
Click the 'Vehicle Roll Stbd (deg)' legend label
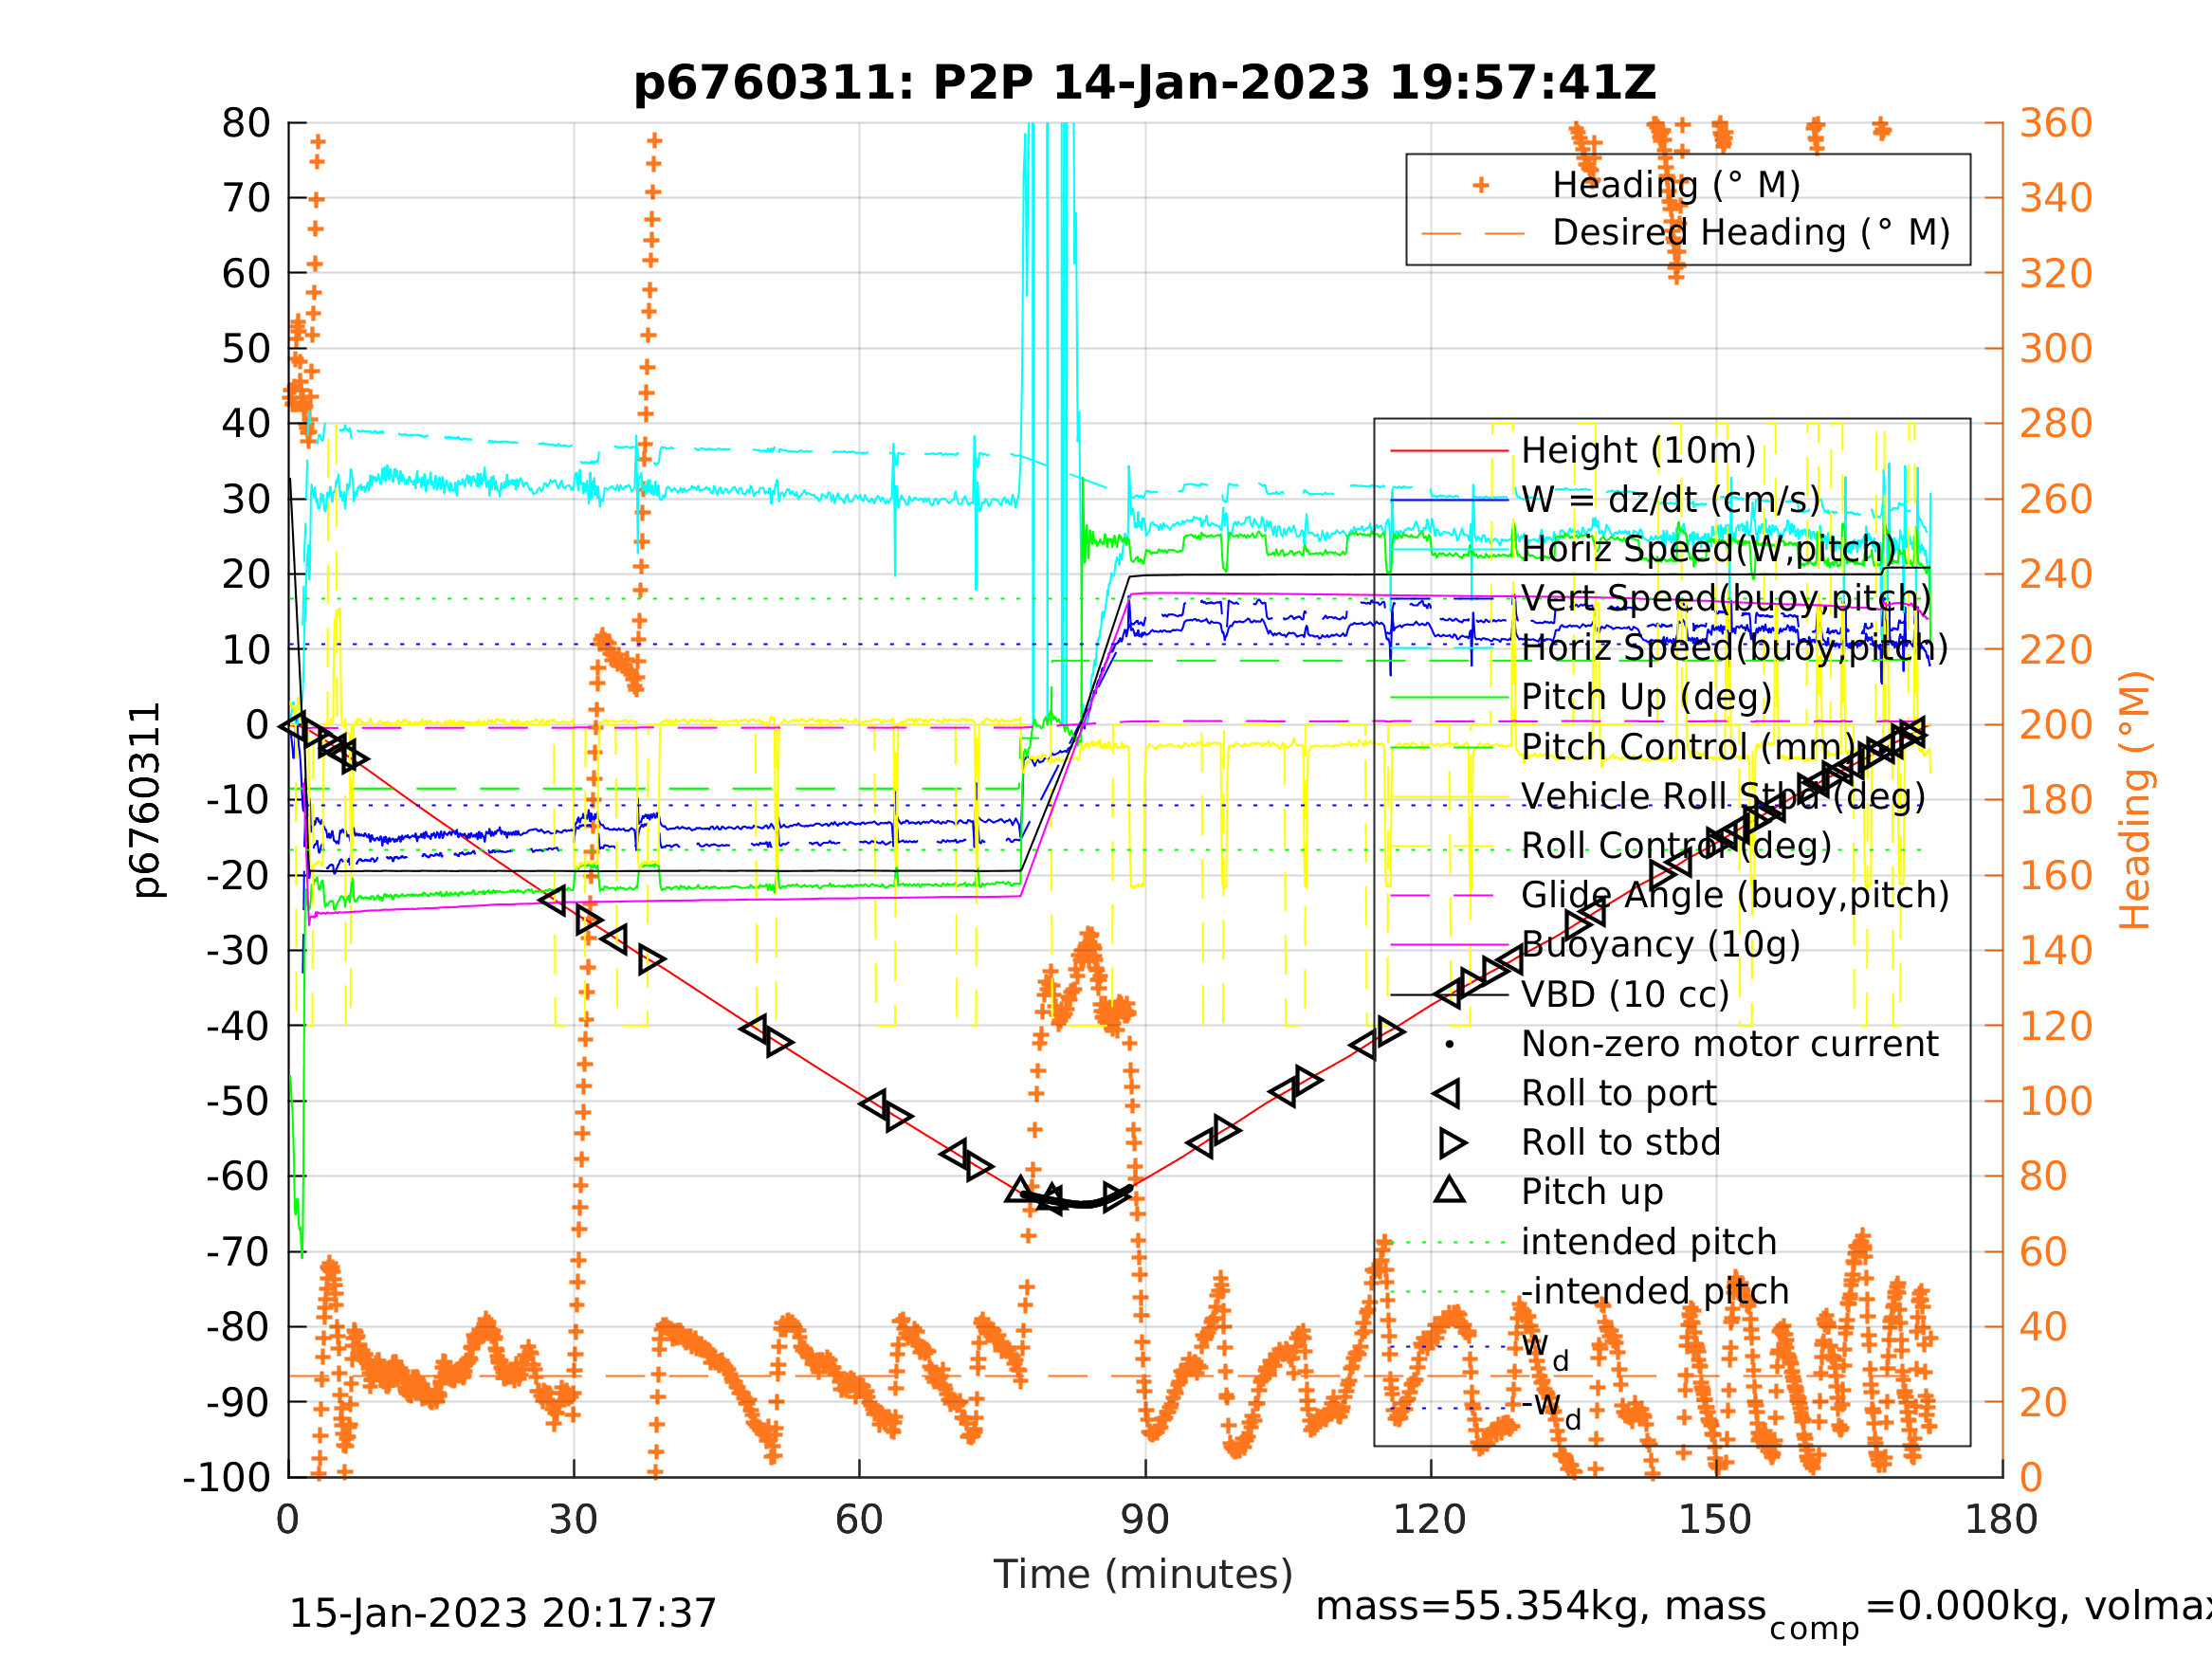[x=1723, y=796]
